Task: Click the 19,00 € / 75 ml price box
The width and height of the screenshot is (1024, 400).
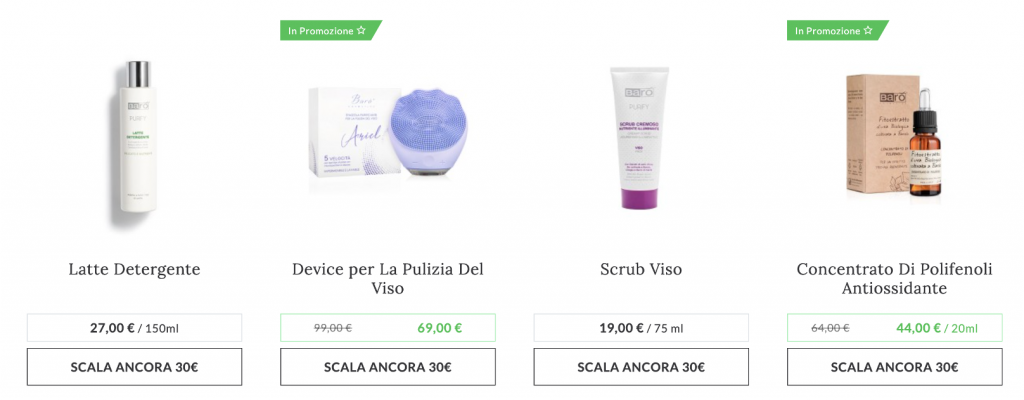Action: click(x=641, y=327)
